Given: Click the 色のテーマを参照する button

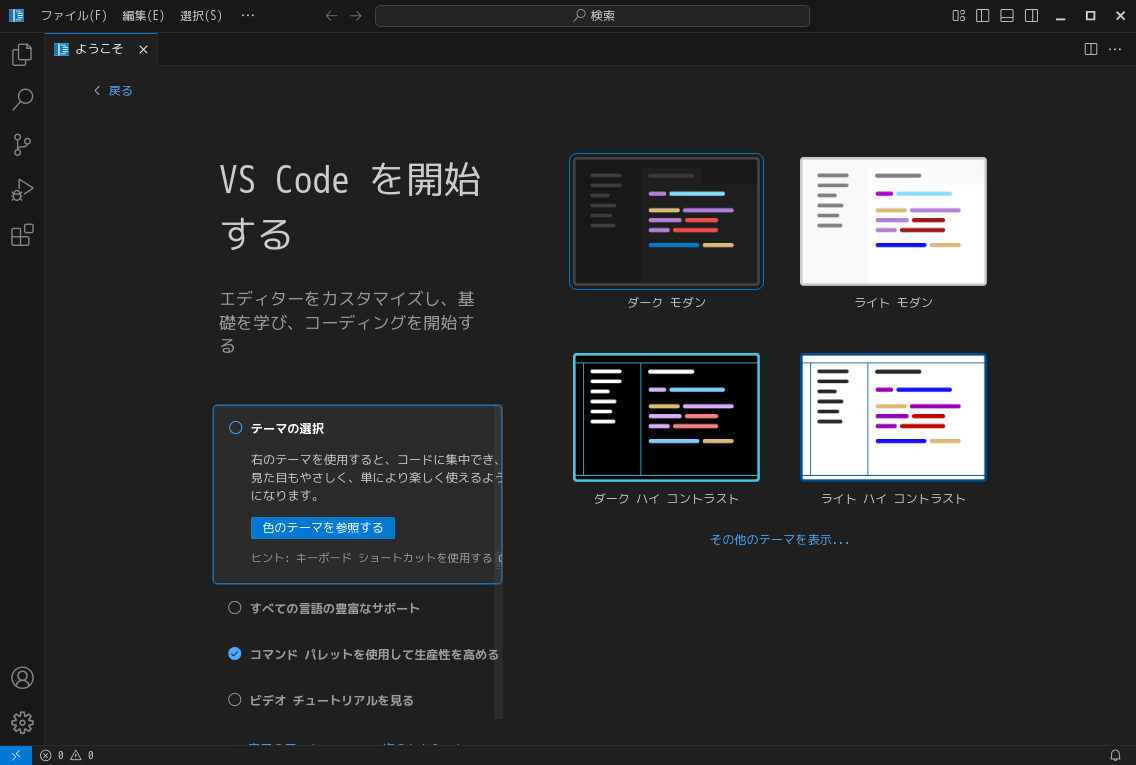Looking at the screenshot, I should (322, 528).
